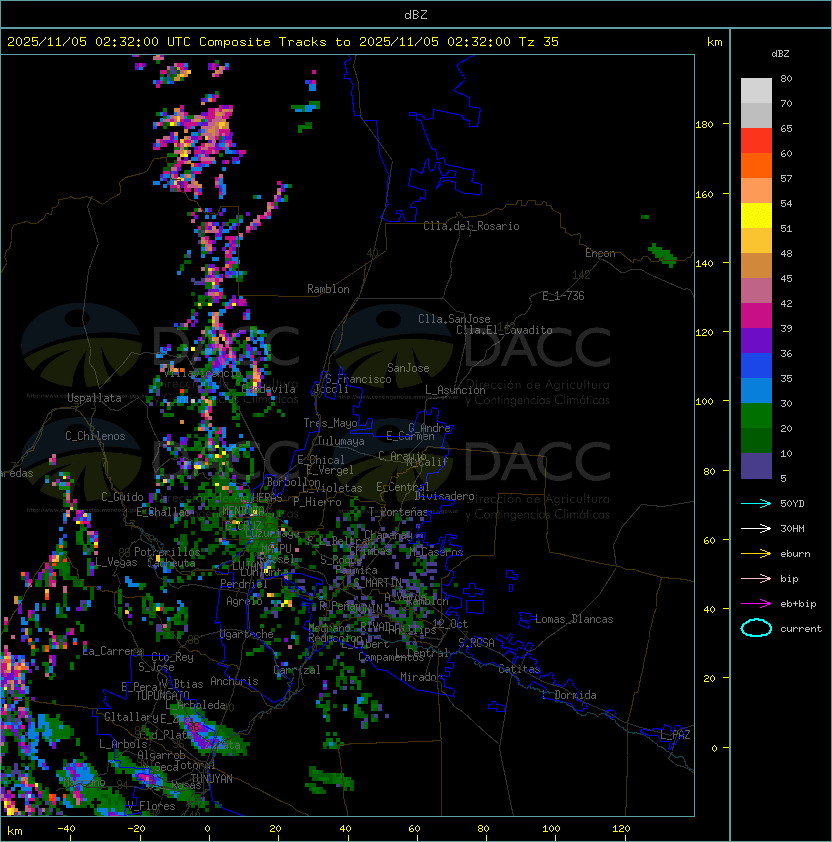Click the cyan 50YD arrow legend icon
832x842 pixels.
pyautogui.click(x=756, y=503)
